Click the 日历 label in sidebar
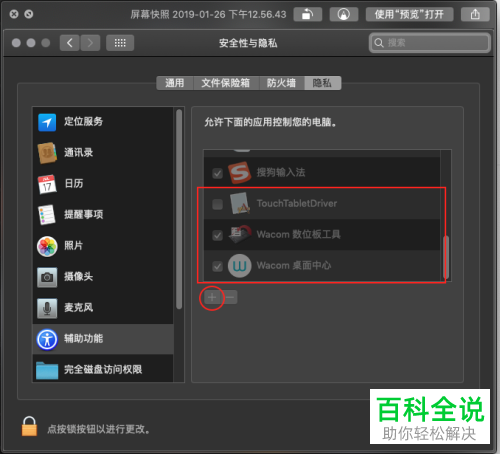The height and width of the screenshot is (454, 500). pos(74,183)
